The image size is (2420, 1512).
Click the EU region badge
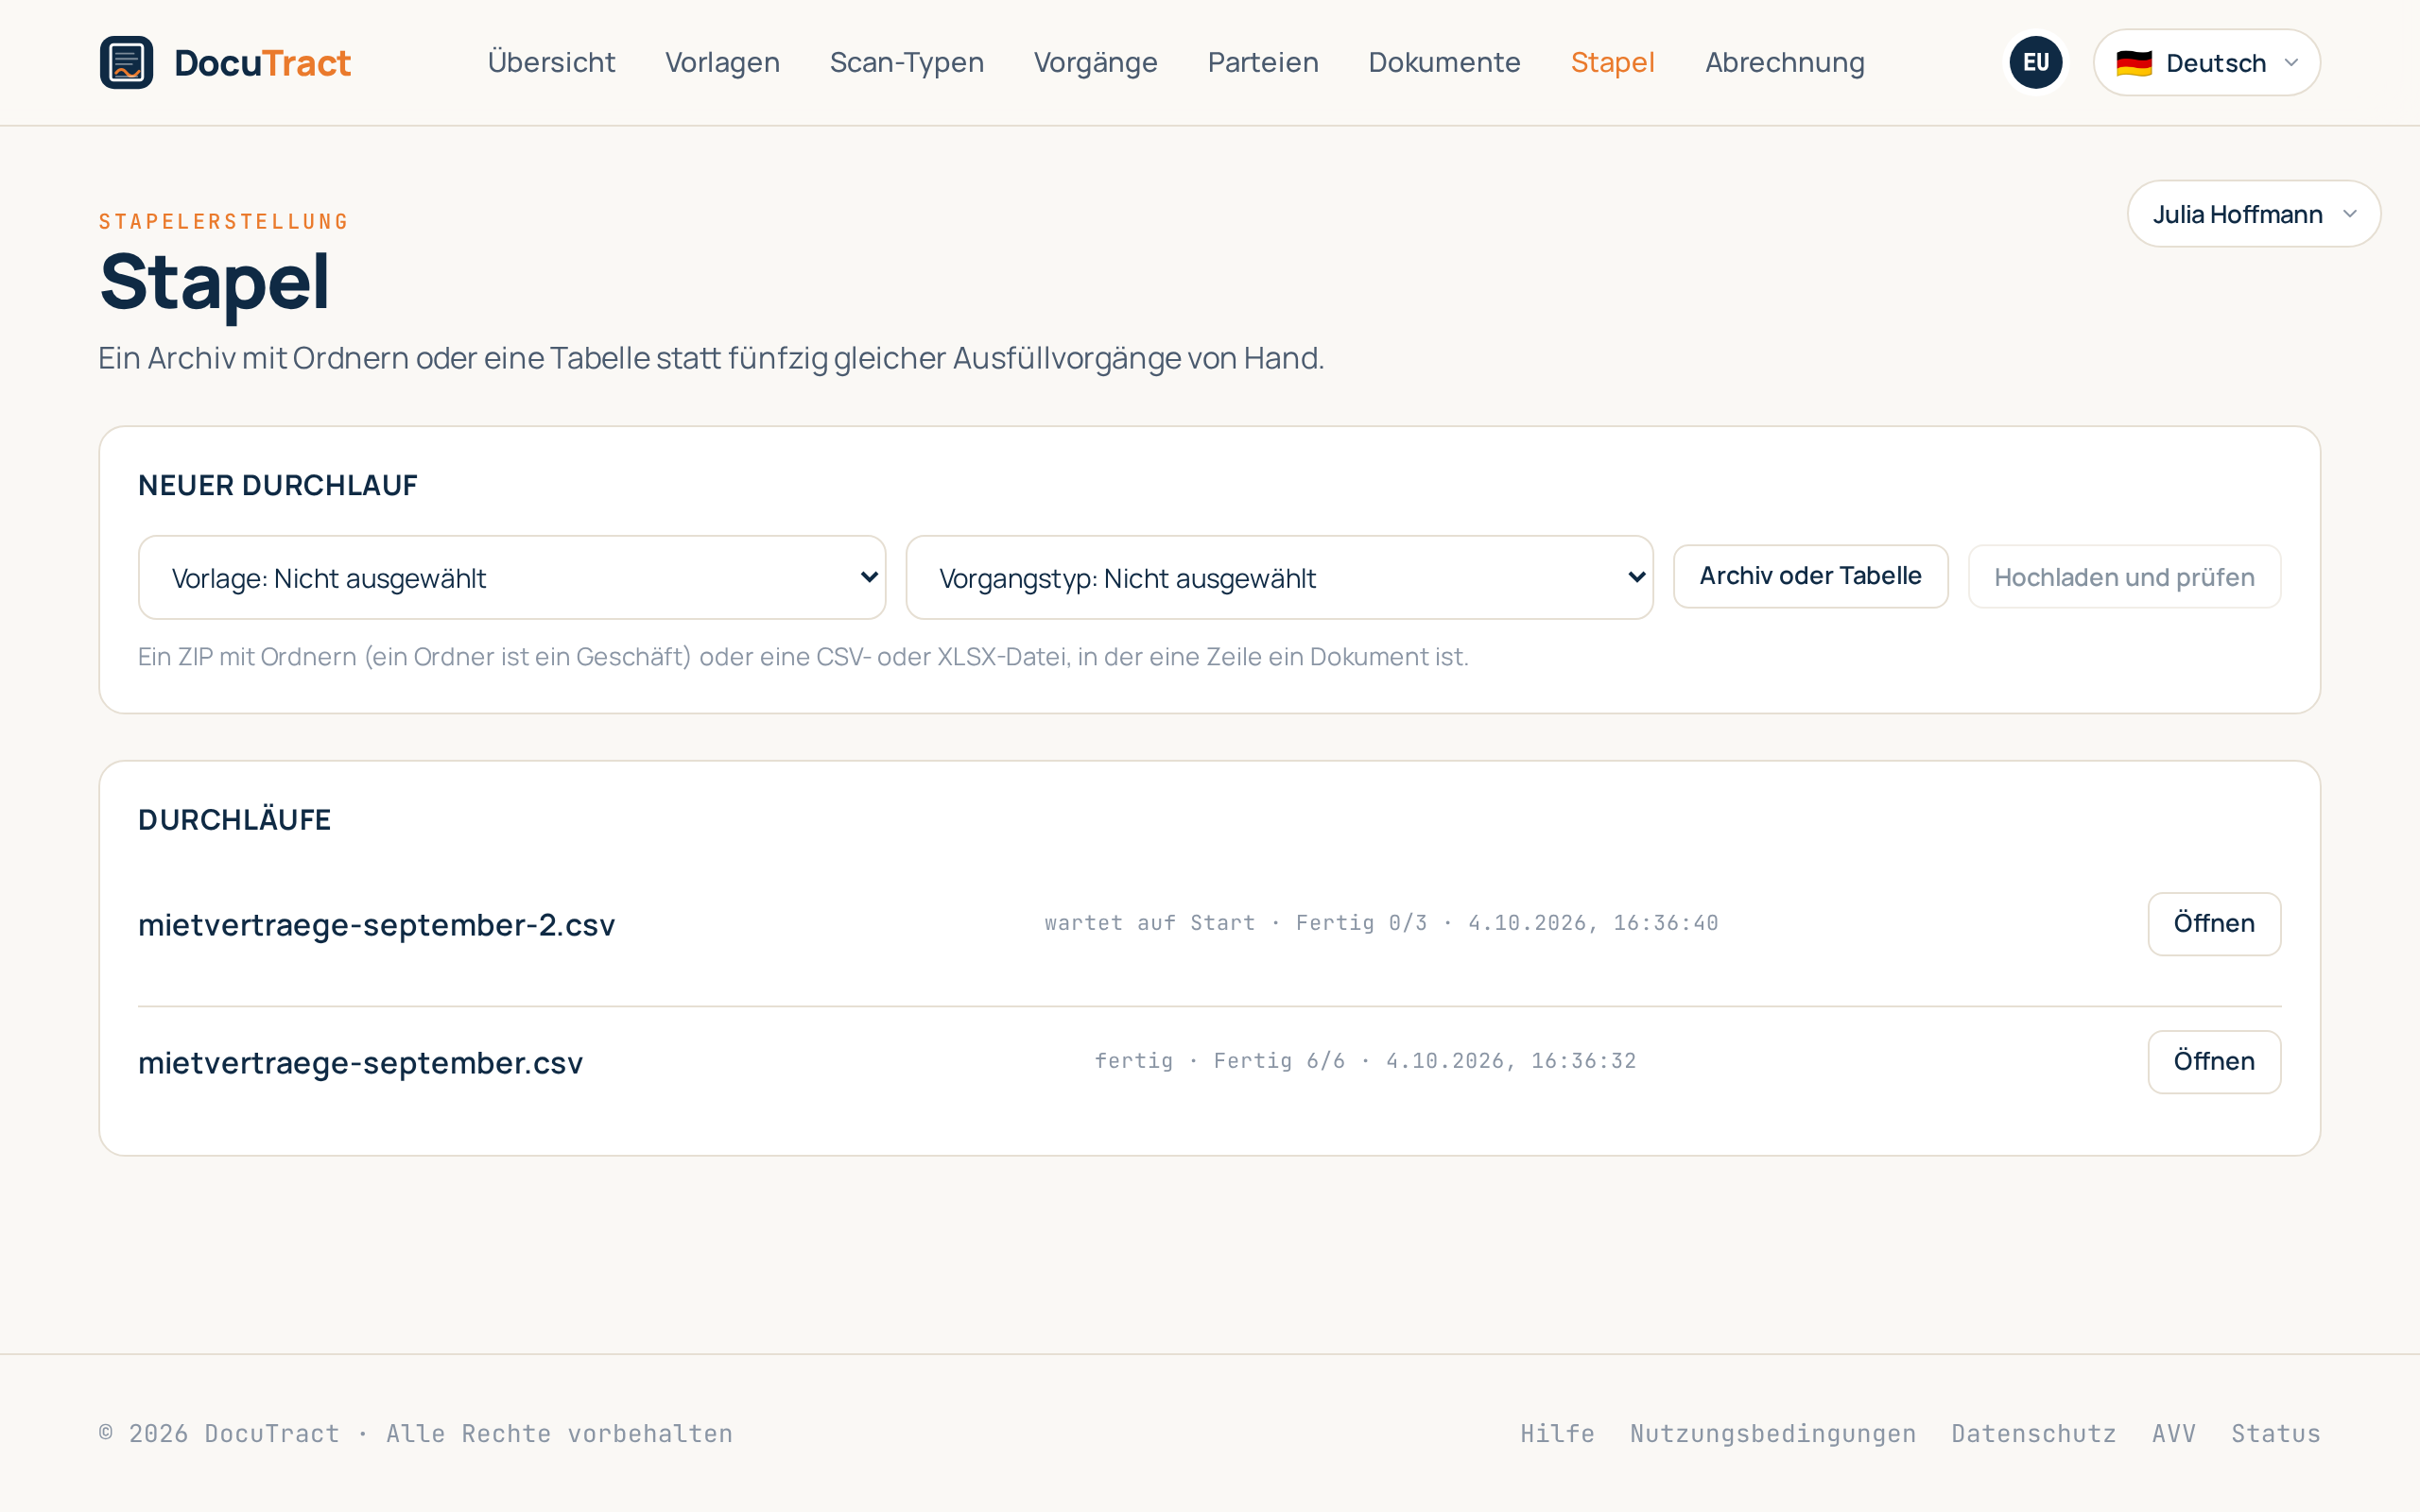(x=2036, y=62)
